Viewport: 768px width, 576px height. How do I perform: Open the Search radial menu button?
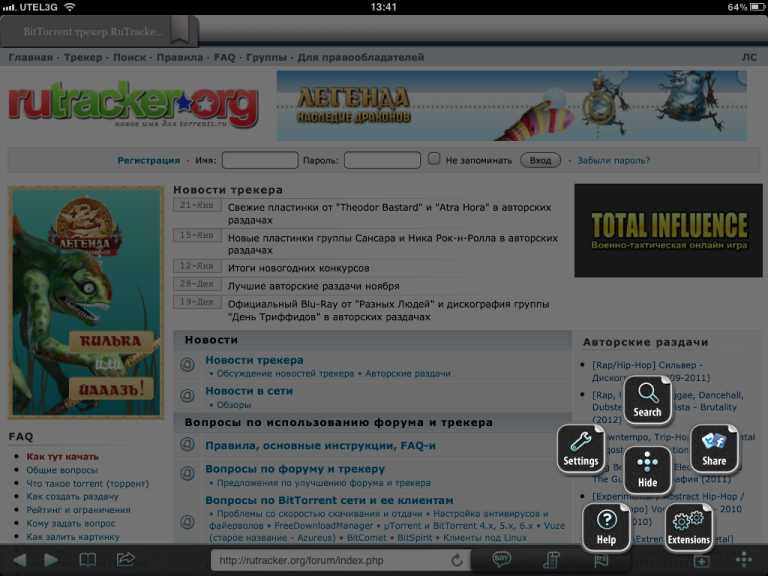click(x=647, y=399)
